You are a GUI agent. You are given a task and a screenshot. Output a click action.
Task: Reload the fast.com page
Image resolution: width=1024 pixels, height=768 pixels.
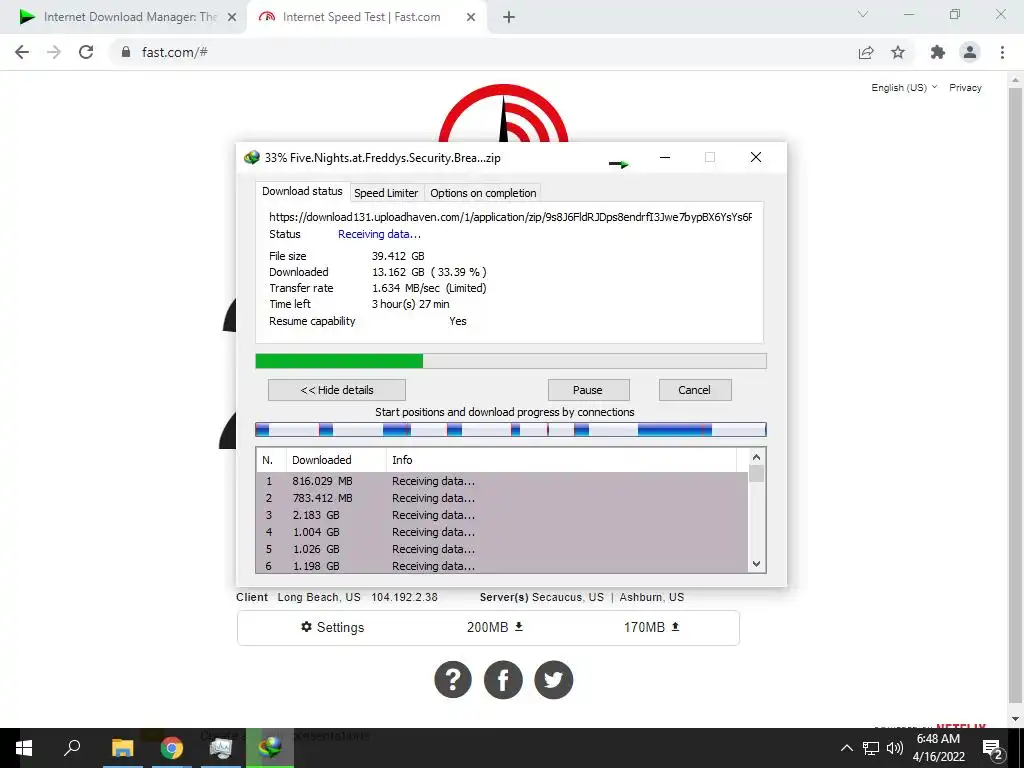coord(86,52)
